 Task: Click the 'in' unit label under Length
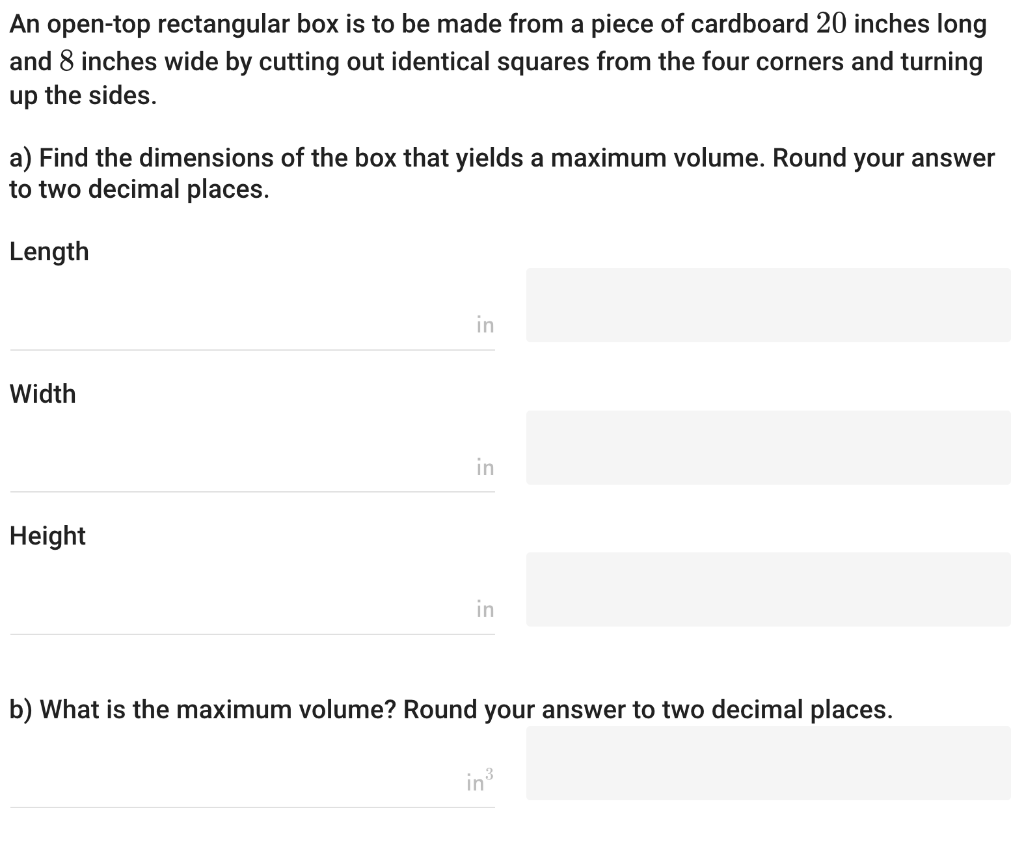pos(484,324)
